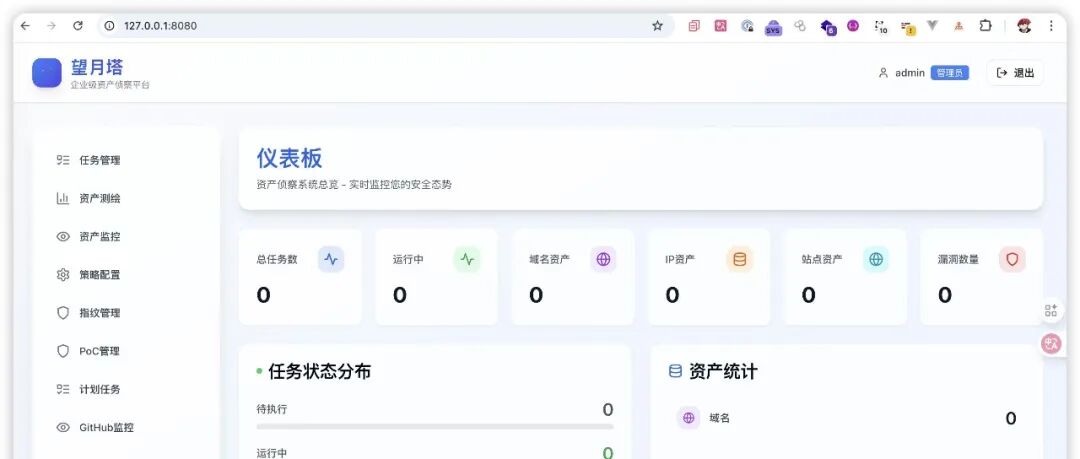Click the pink square extension icon in toolbar
Screen dimensions: 1080x459
click(x=720, y=26)
